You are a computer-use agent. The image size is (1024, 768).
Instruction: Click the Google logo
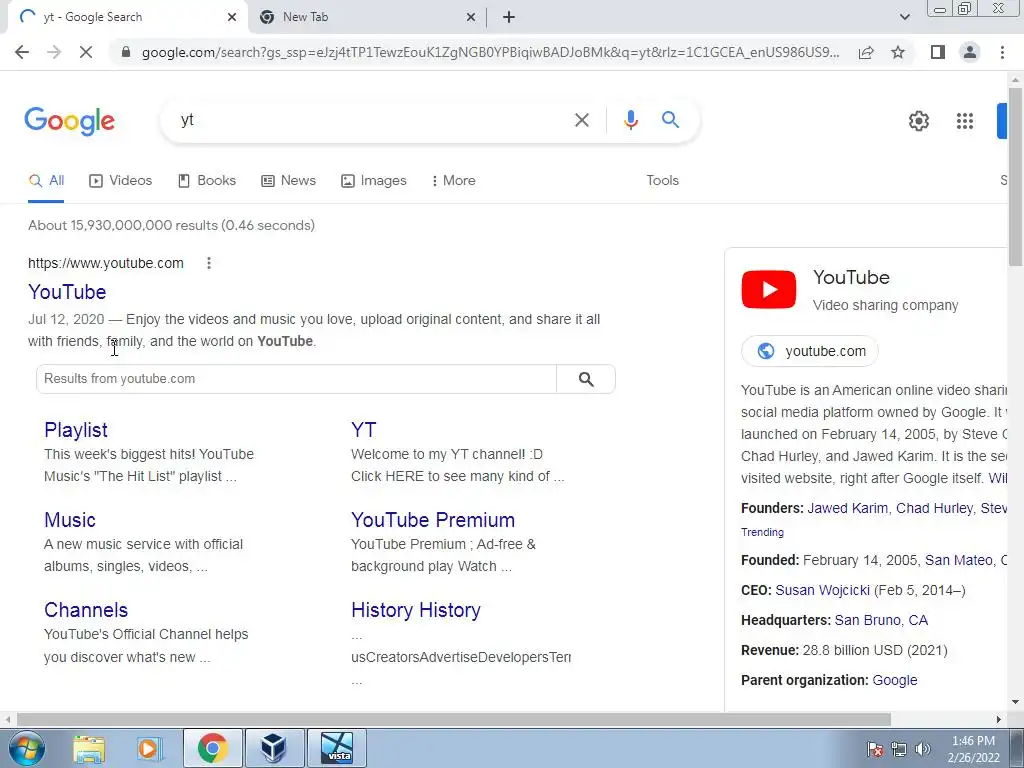coord(70,121)
